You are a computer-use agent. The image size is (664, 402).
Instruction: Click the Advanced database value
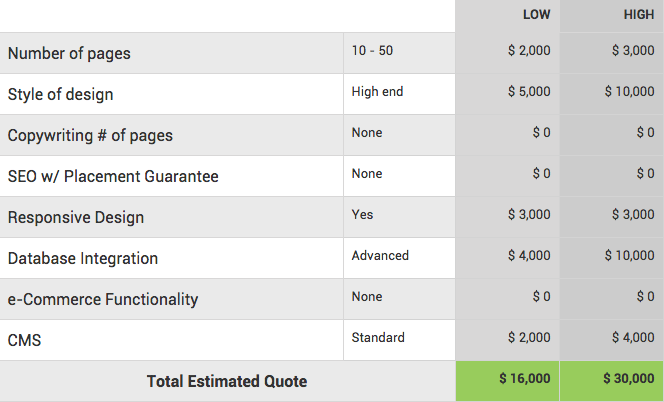(x=380, y=255)
